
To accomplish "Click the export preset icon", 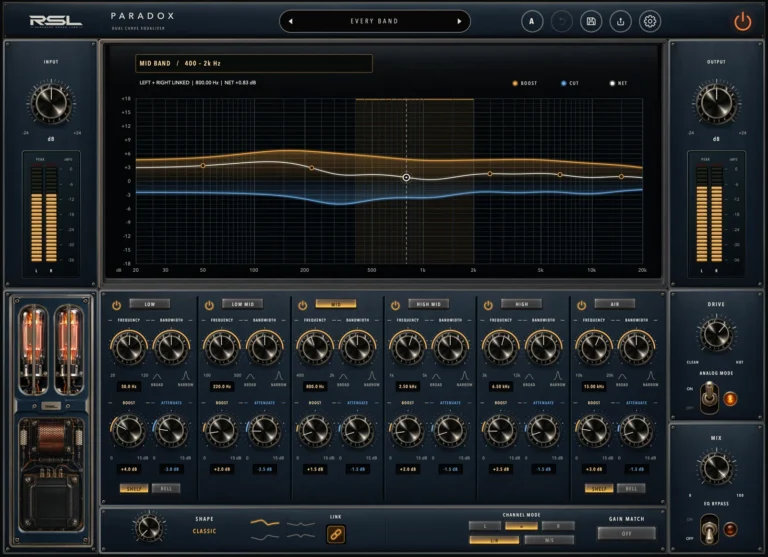I will pos(620,22).
